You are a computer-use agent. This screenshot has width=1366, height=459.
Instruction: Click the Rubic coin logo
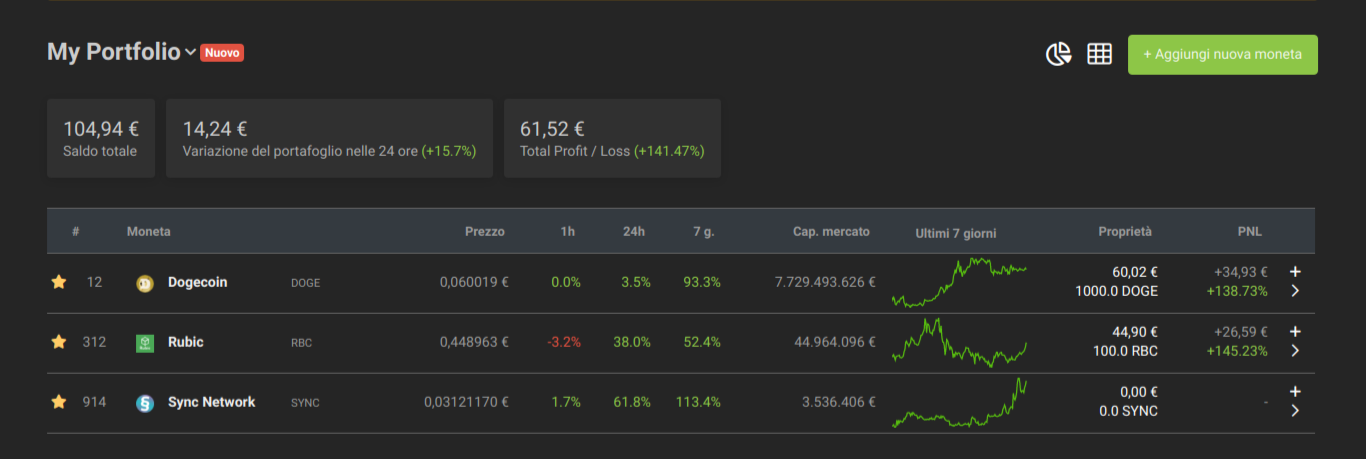click(145, 343)
